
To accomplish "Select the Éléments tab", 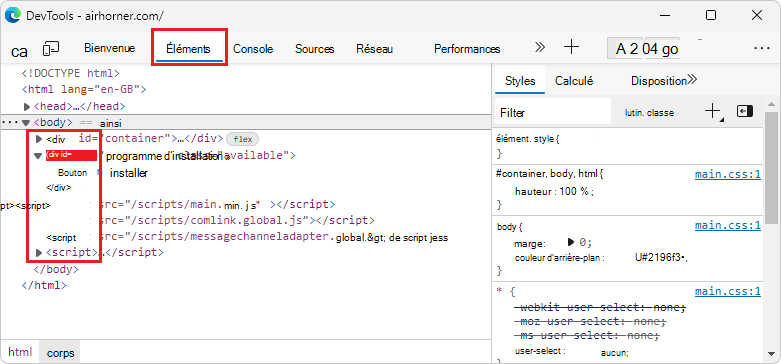I will [188, 49].
